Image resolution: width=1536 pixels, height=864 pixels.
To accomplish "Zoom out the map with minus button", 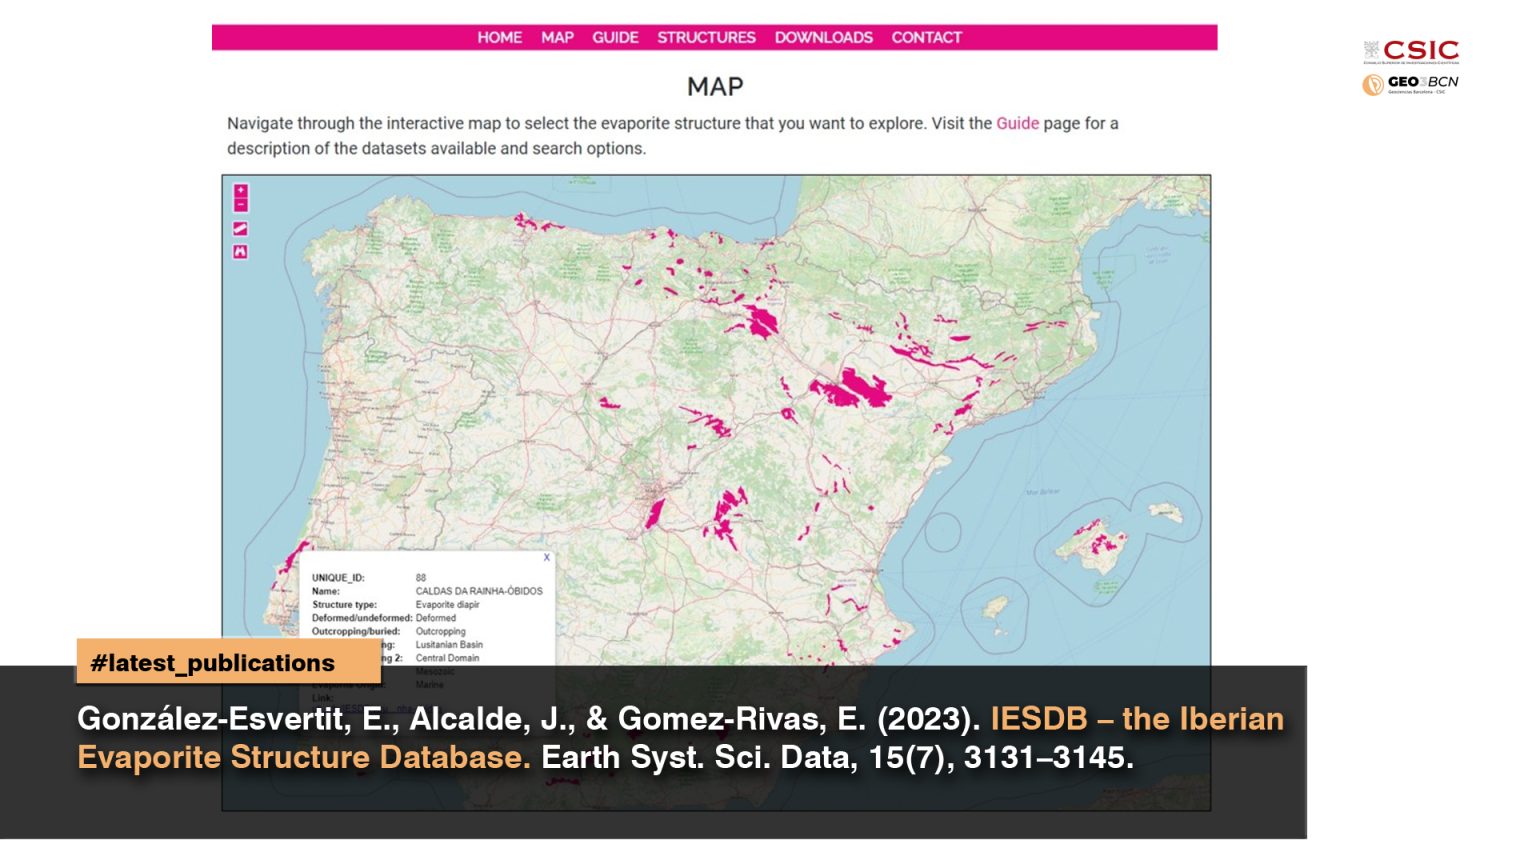I will tap(240, 205).
